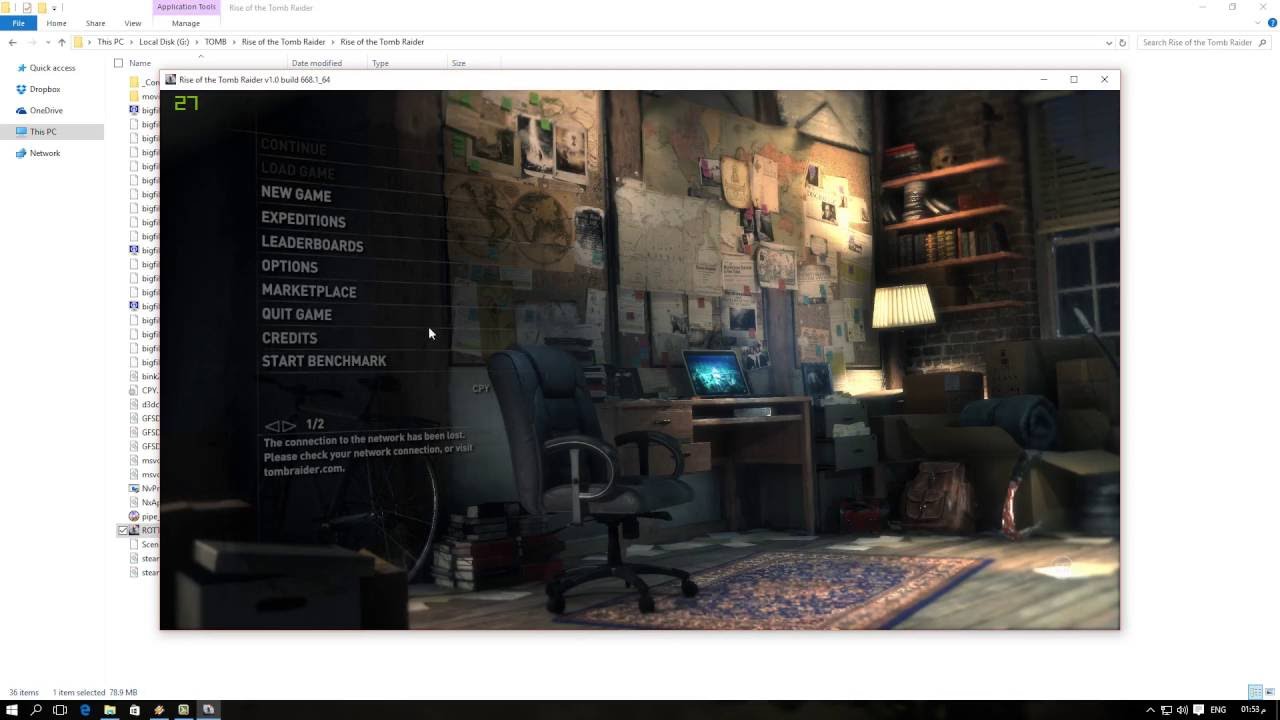1280x720 pixels.
Task: Open Microsoft Store taskbar icon
Action: [x=134, y=710]
